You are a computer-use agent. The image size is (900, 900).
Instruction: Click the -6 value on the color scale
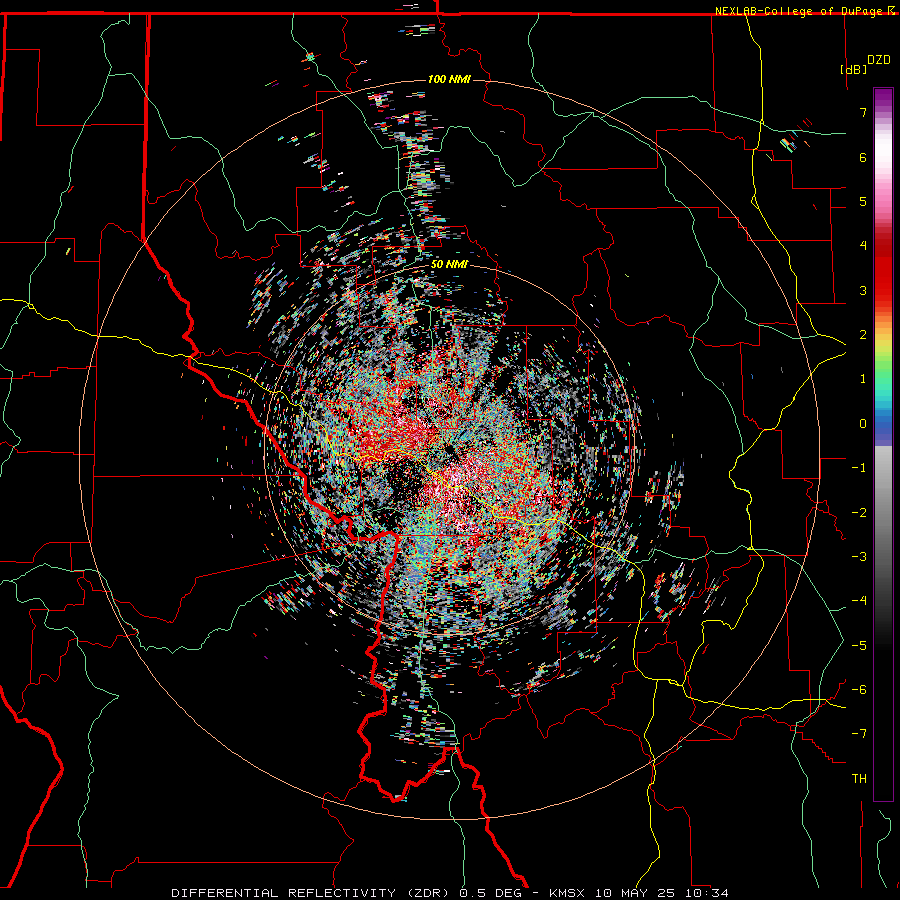pyautogui.click(x=859, y=690)
